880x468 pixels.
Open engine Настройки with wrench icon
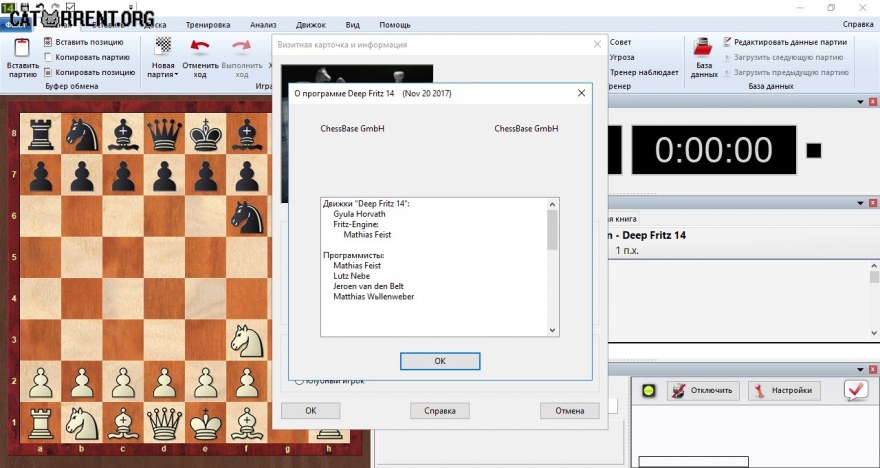tap(784, 391)
